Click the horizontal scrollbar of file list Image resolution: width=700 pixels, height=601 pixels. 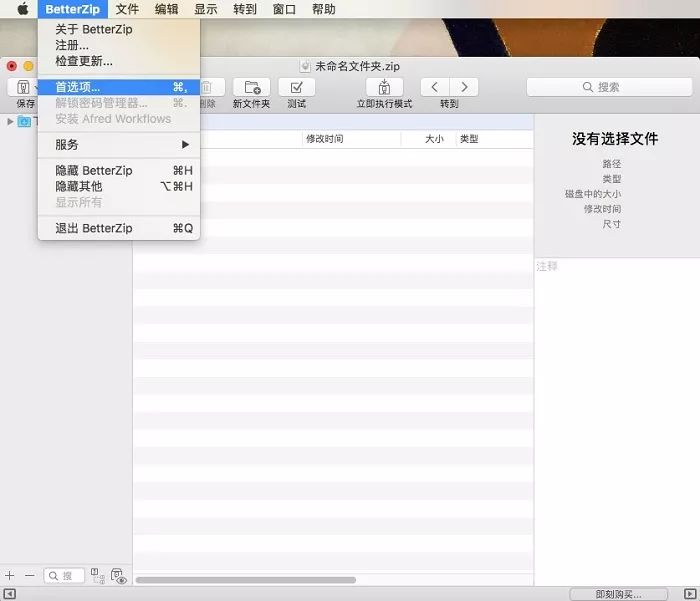[246, 580]
